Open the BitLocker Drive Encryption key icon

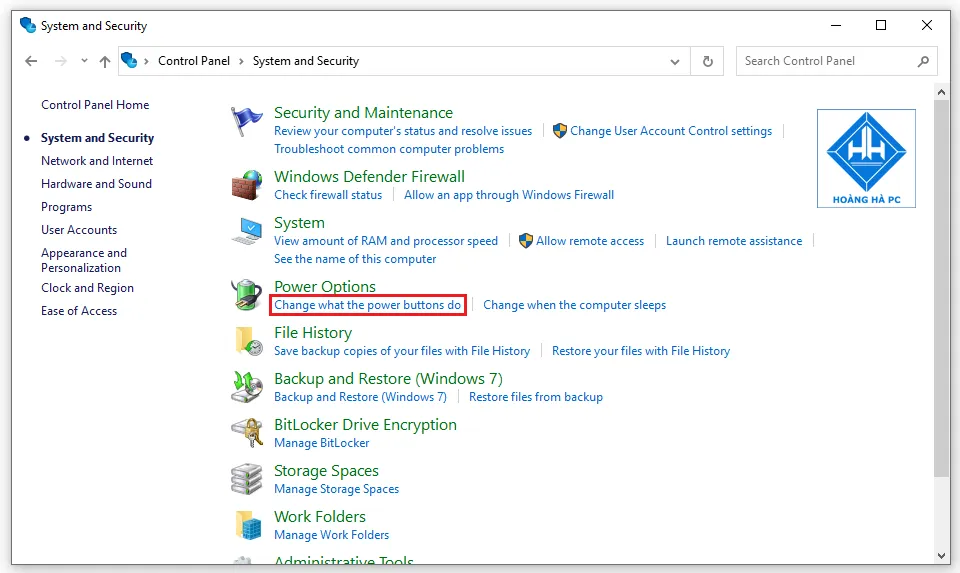coord(246,433)
